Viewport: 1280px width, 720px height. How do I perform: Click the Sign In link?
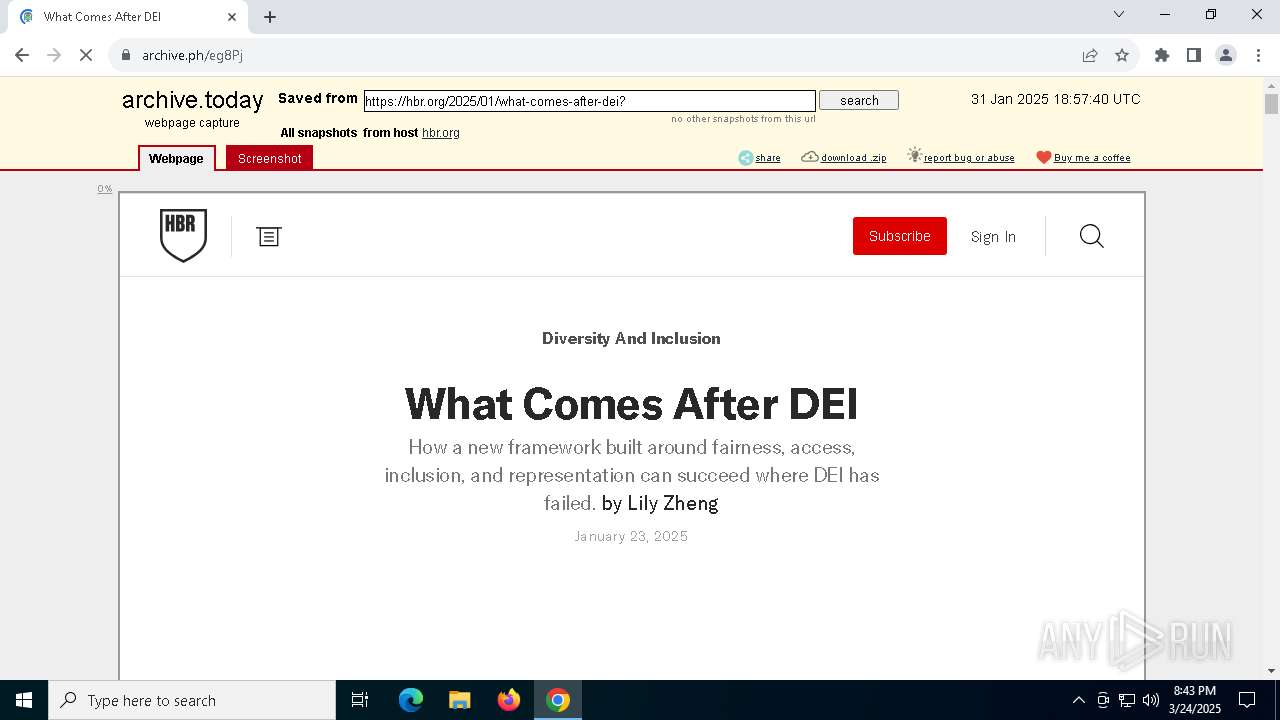(993, 237)
